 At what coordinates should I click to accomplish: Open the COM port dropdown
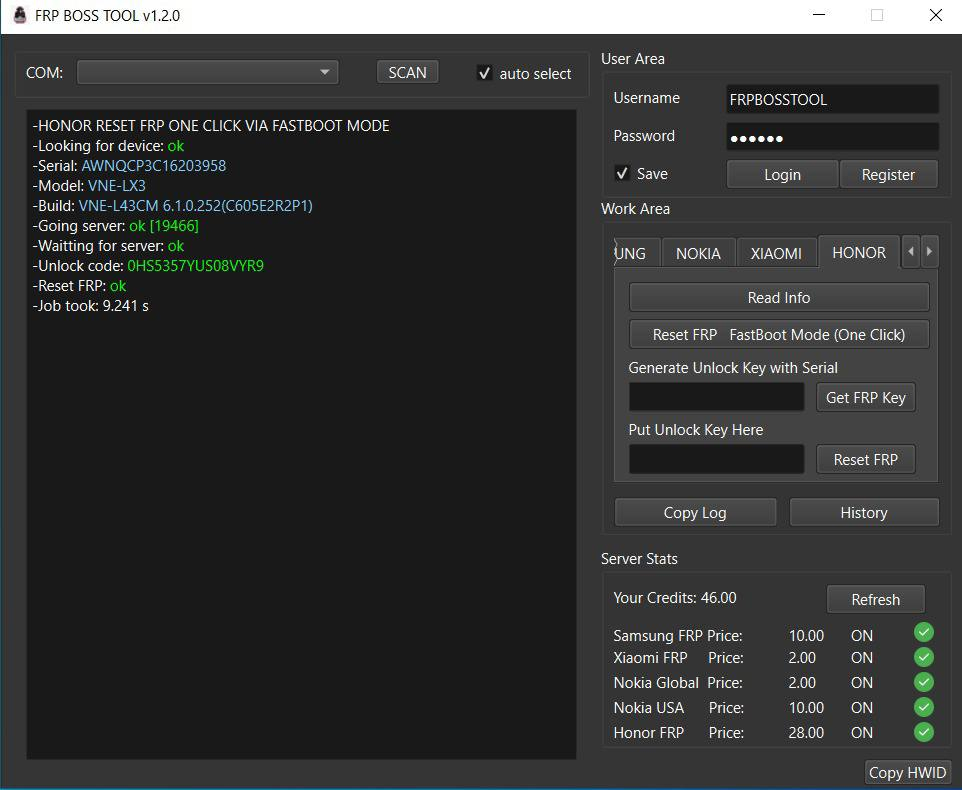pos(208,72)
